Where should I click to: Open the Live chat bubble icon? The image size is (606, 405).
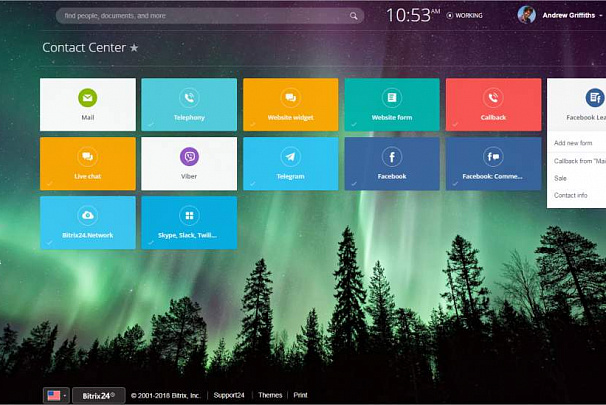pos(88,157)
